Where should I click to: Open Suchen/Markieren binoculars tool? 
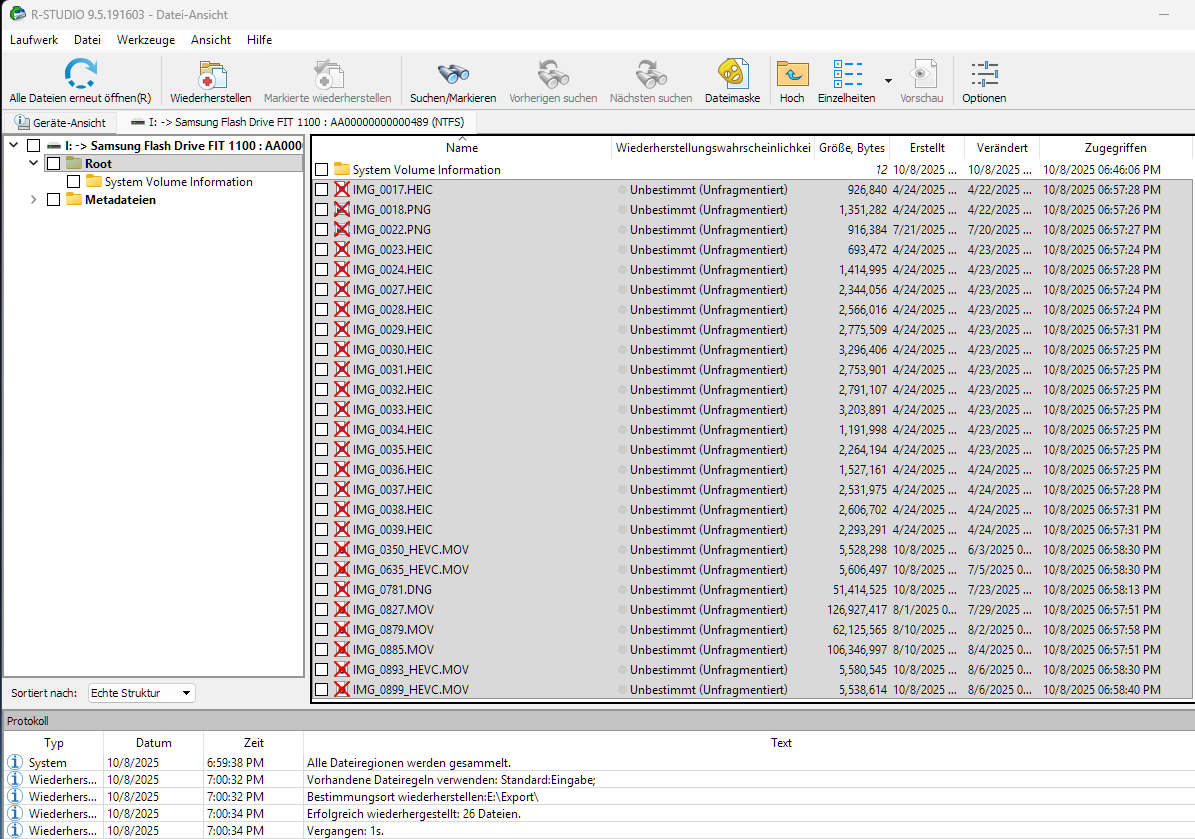(453, 75)
